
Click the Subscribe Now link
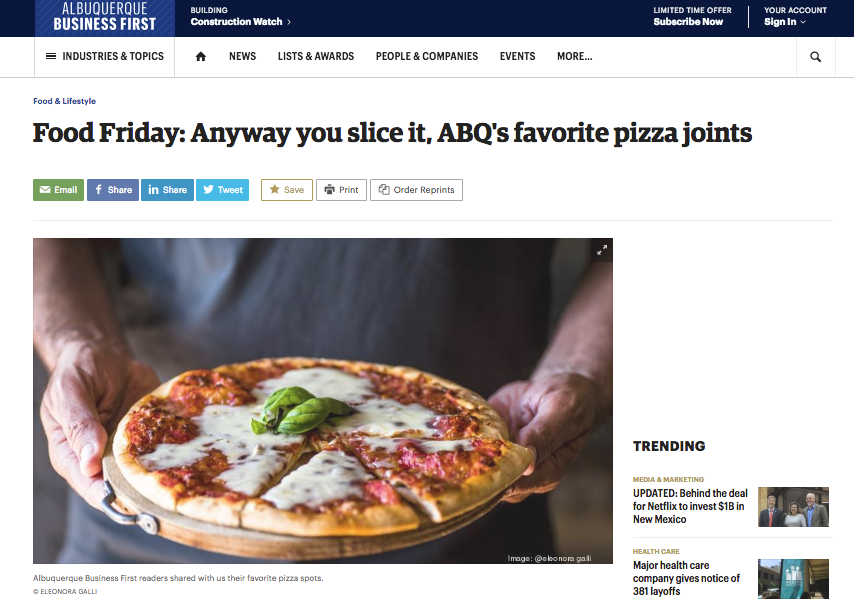tap(688, 22)
